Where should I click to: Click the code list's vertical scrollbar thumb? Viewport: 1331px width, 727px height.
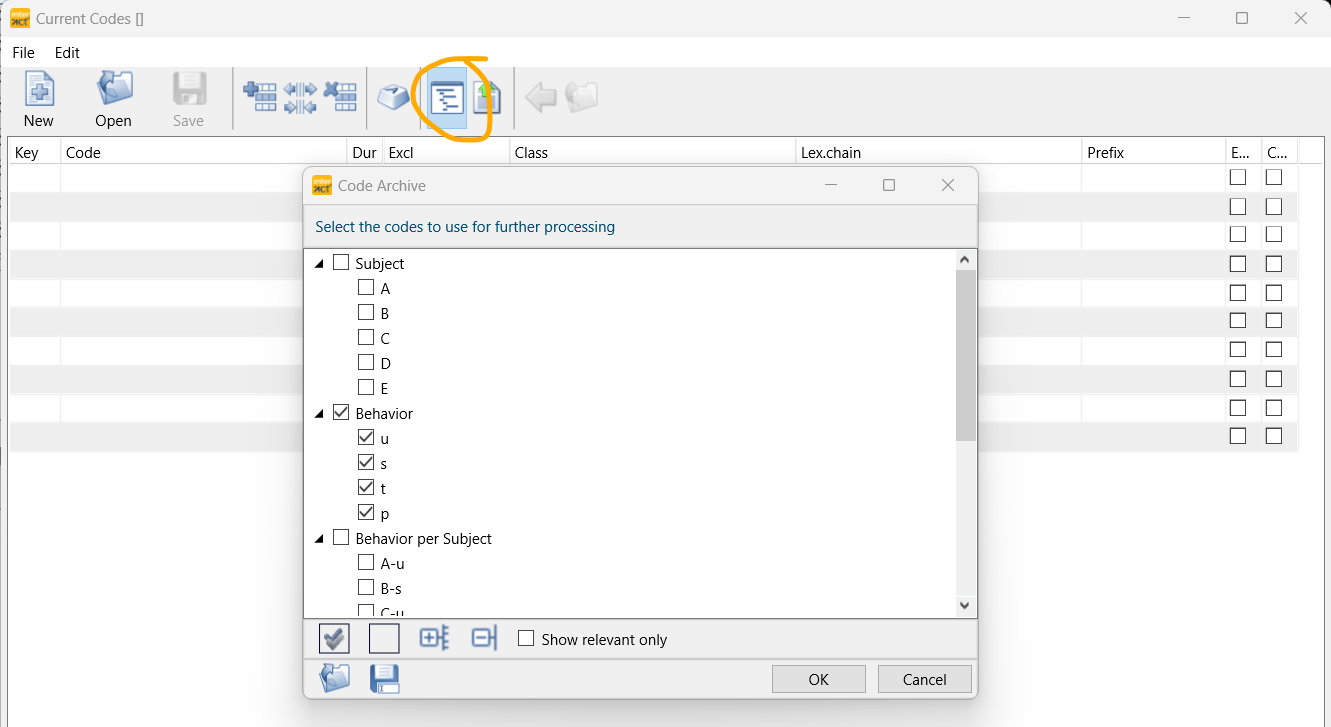click(x=965, y=355)
